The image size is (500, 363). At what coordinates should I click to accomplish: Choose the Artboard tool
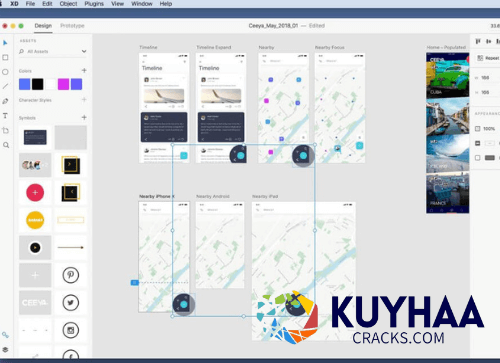pyautogui.click(x=5, y=130)
